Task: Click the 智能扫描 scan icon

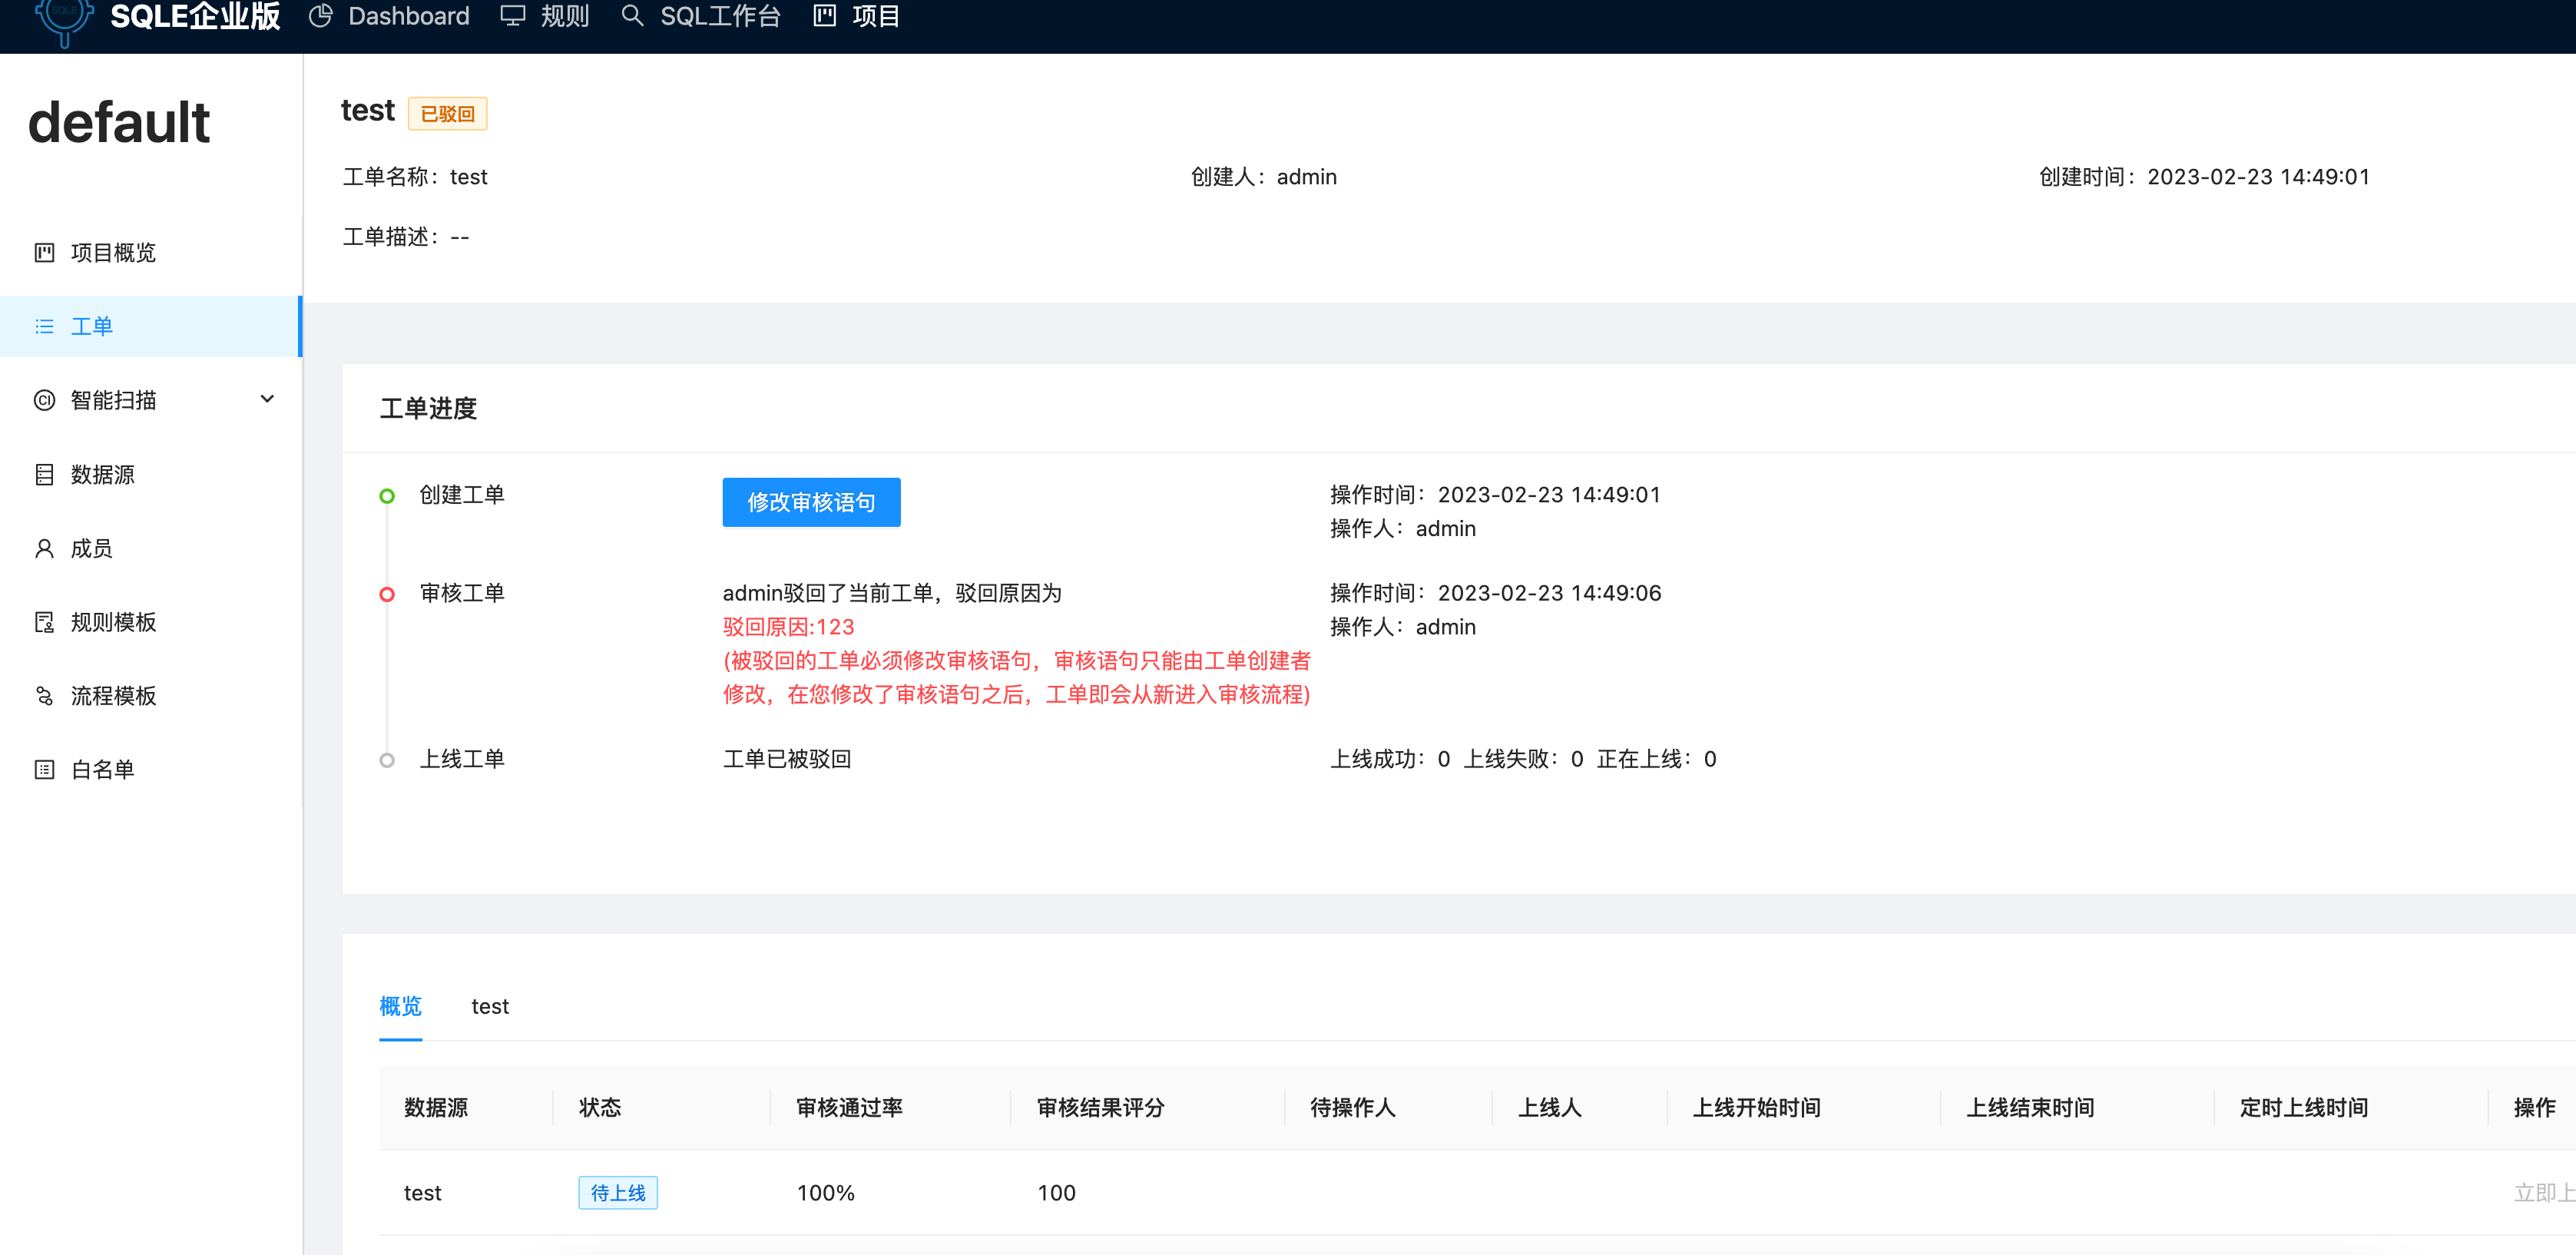Action: click(x=43, y=399)
